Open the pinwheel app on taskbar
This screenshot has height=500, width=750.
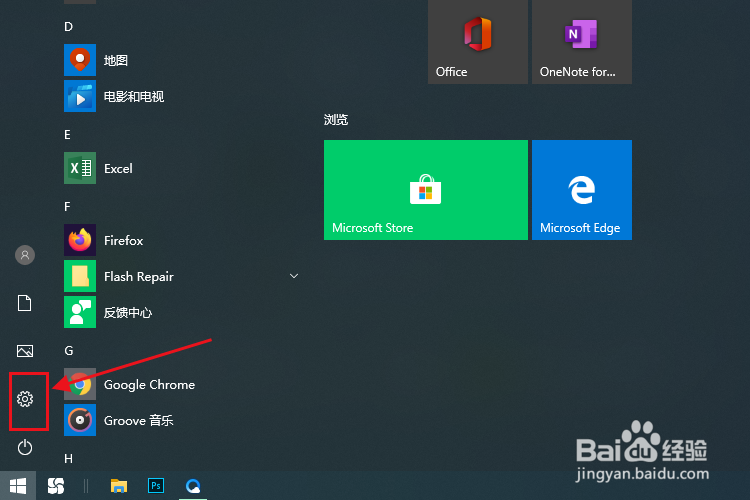56,486
